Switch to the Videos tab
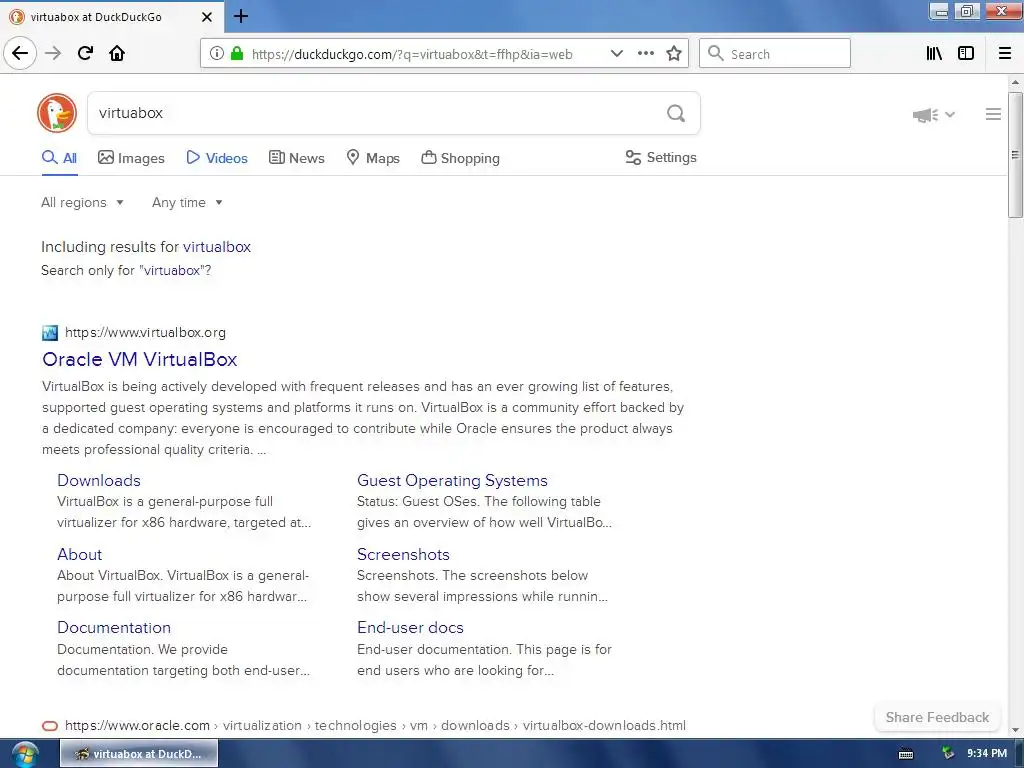This screenshot has width=1024, height=768. (217, 158)
